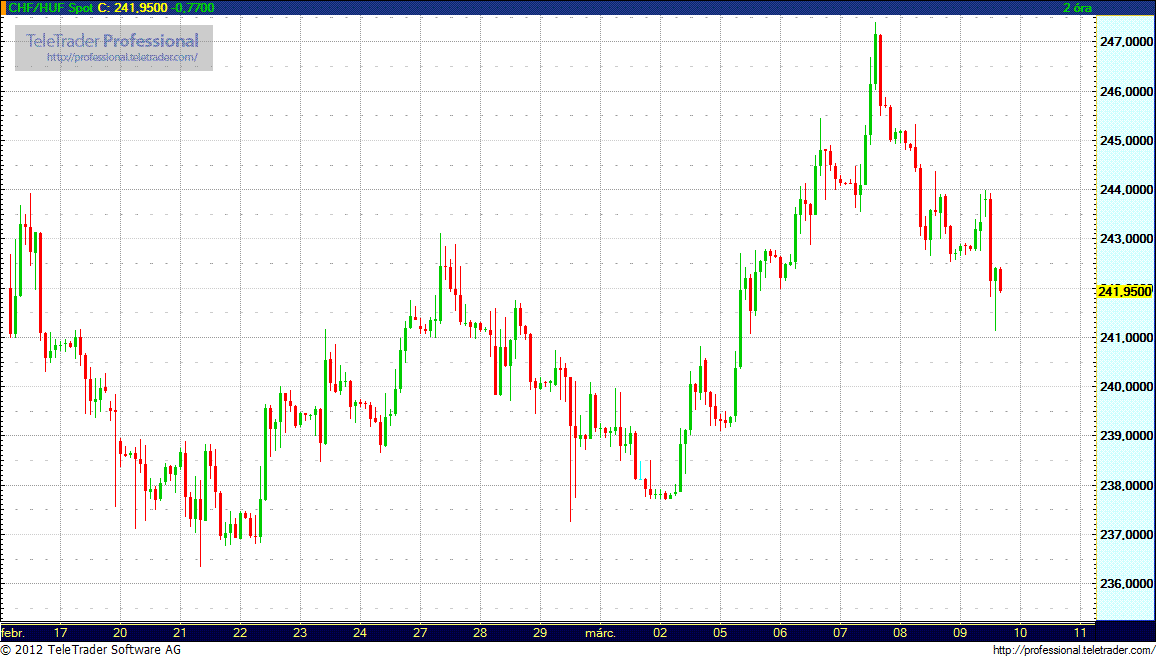This screenshot has width=1156, height=659.
Task: Click the orange marker in the title bar
Action: coord(3,7)
